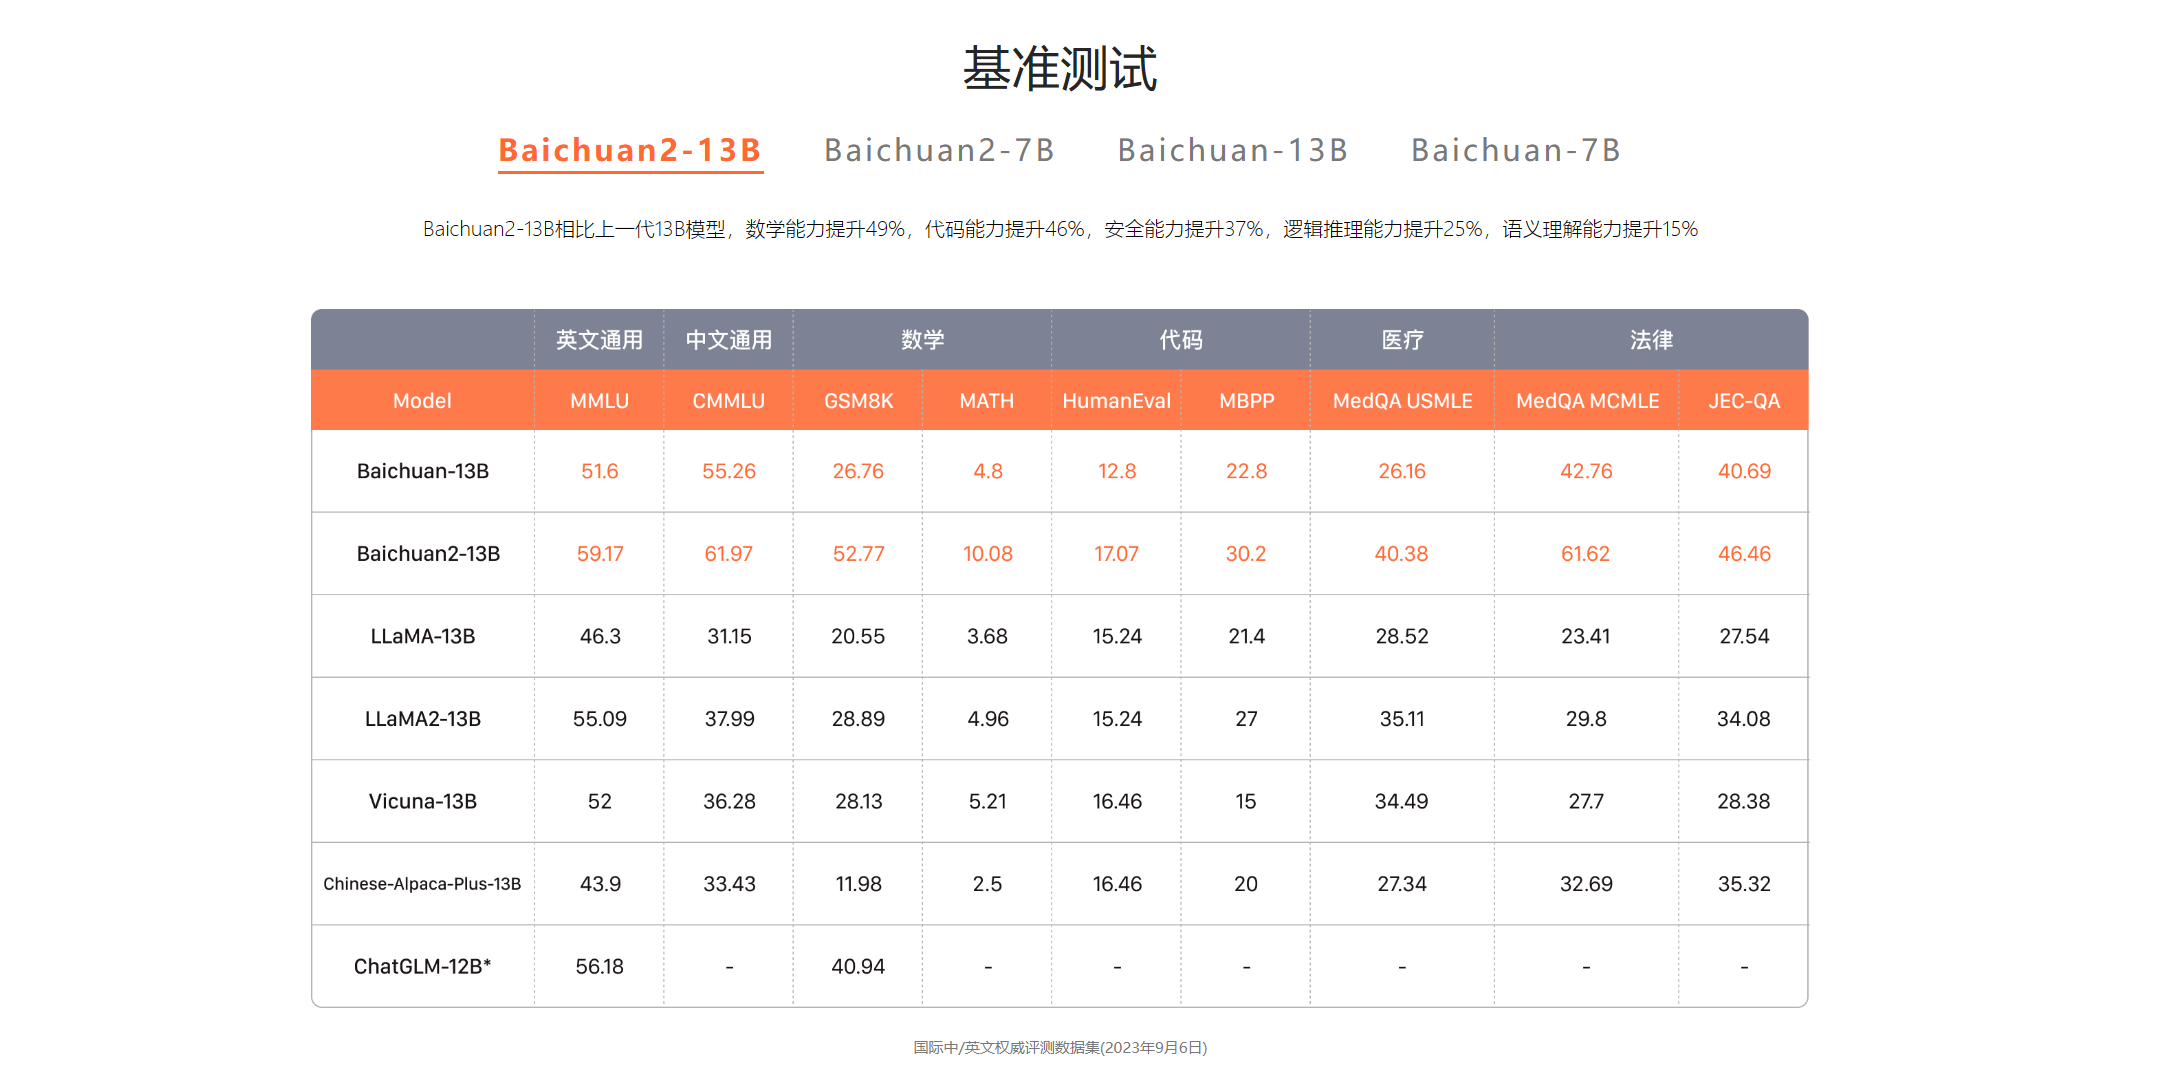Click the 基准测试 page heading

(x=1060, y=68)
